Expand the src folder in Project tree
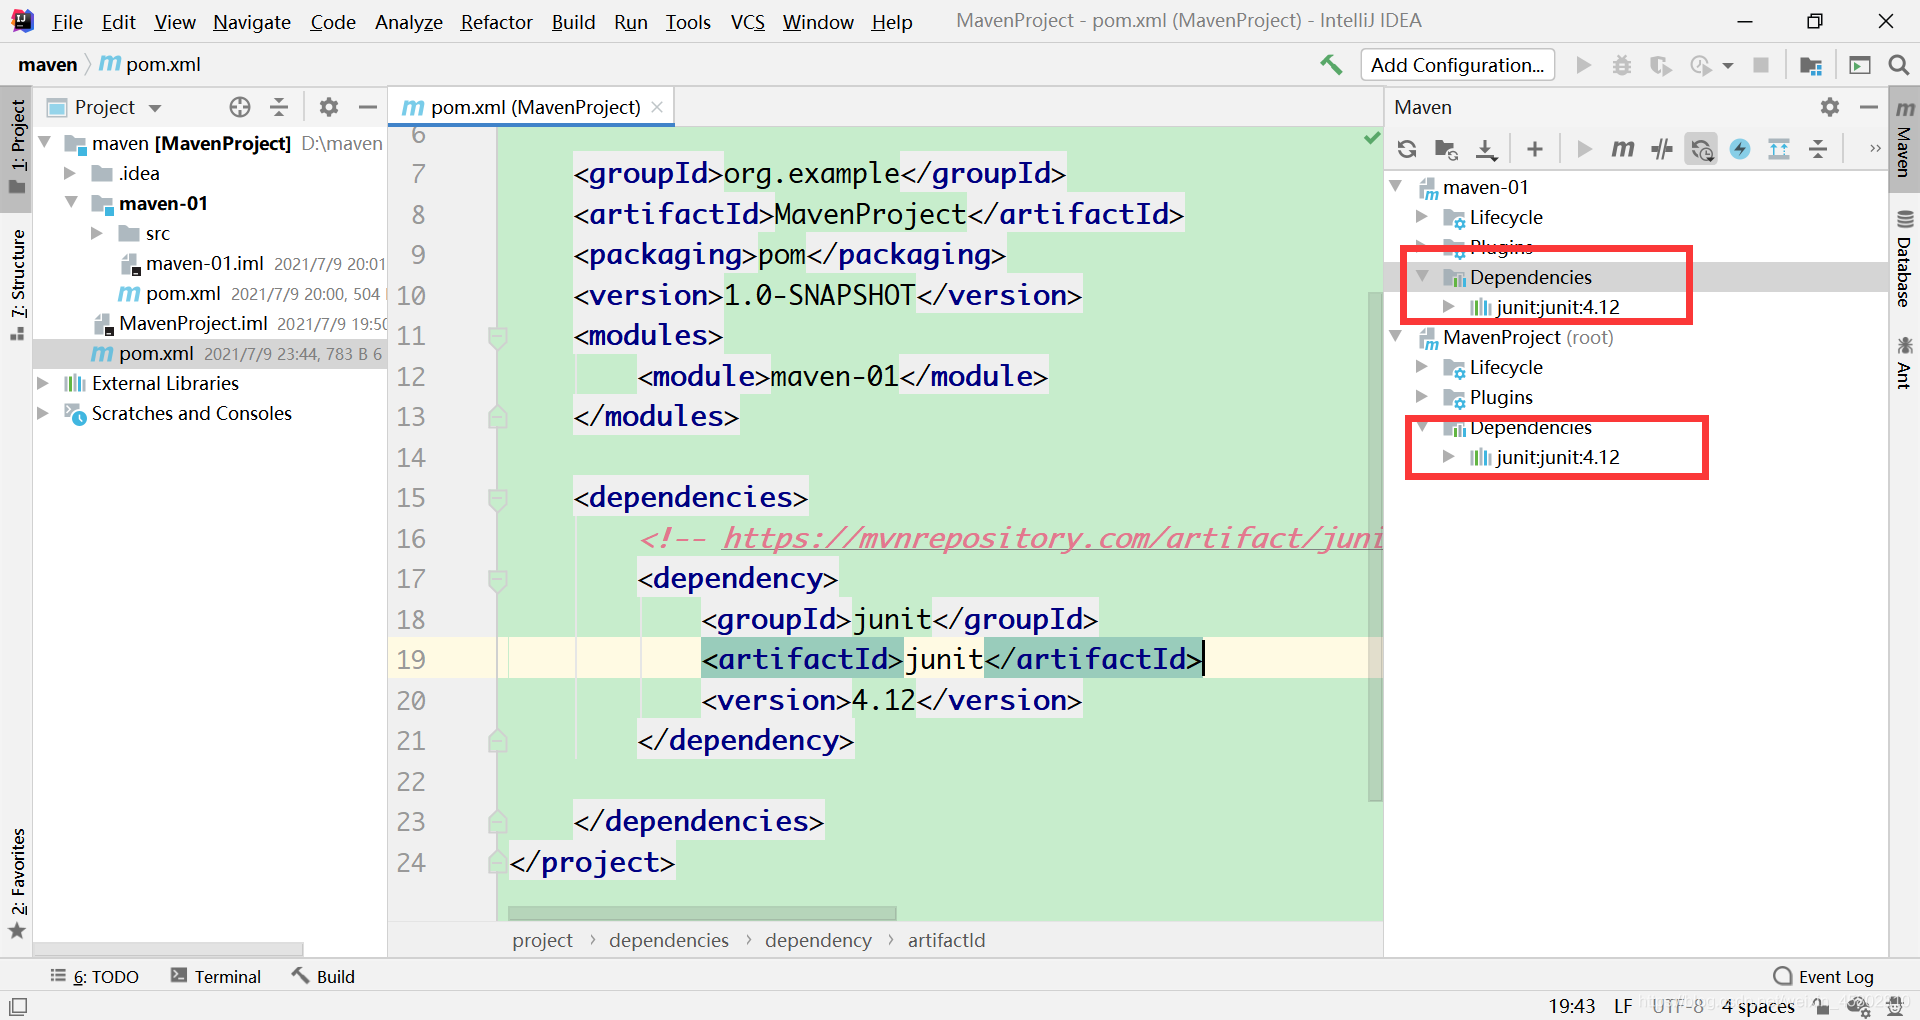 point(96,233)
